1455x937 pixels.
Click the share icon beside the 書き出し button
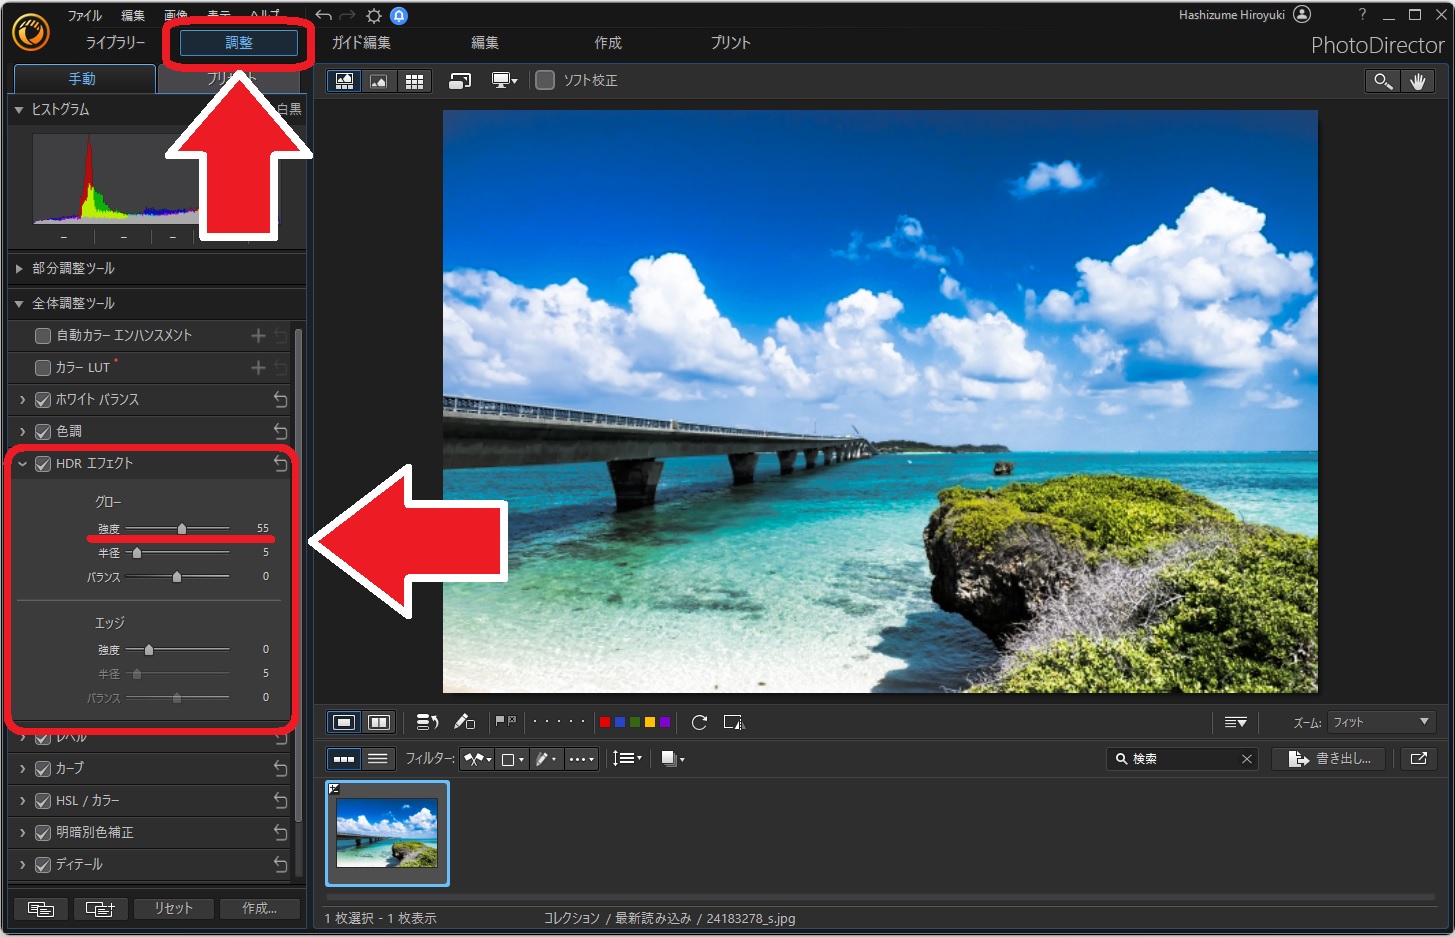[1418, 759]
